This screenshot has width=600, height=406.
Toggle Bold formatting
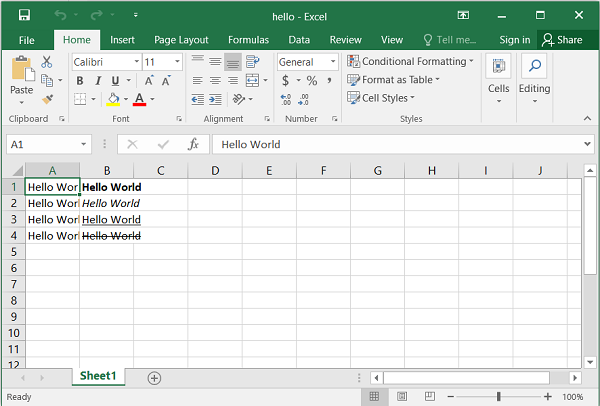point(79,81)
